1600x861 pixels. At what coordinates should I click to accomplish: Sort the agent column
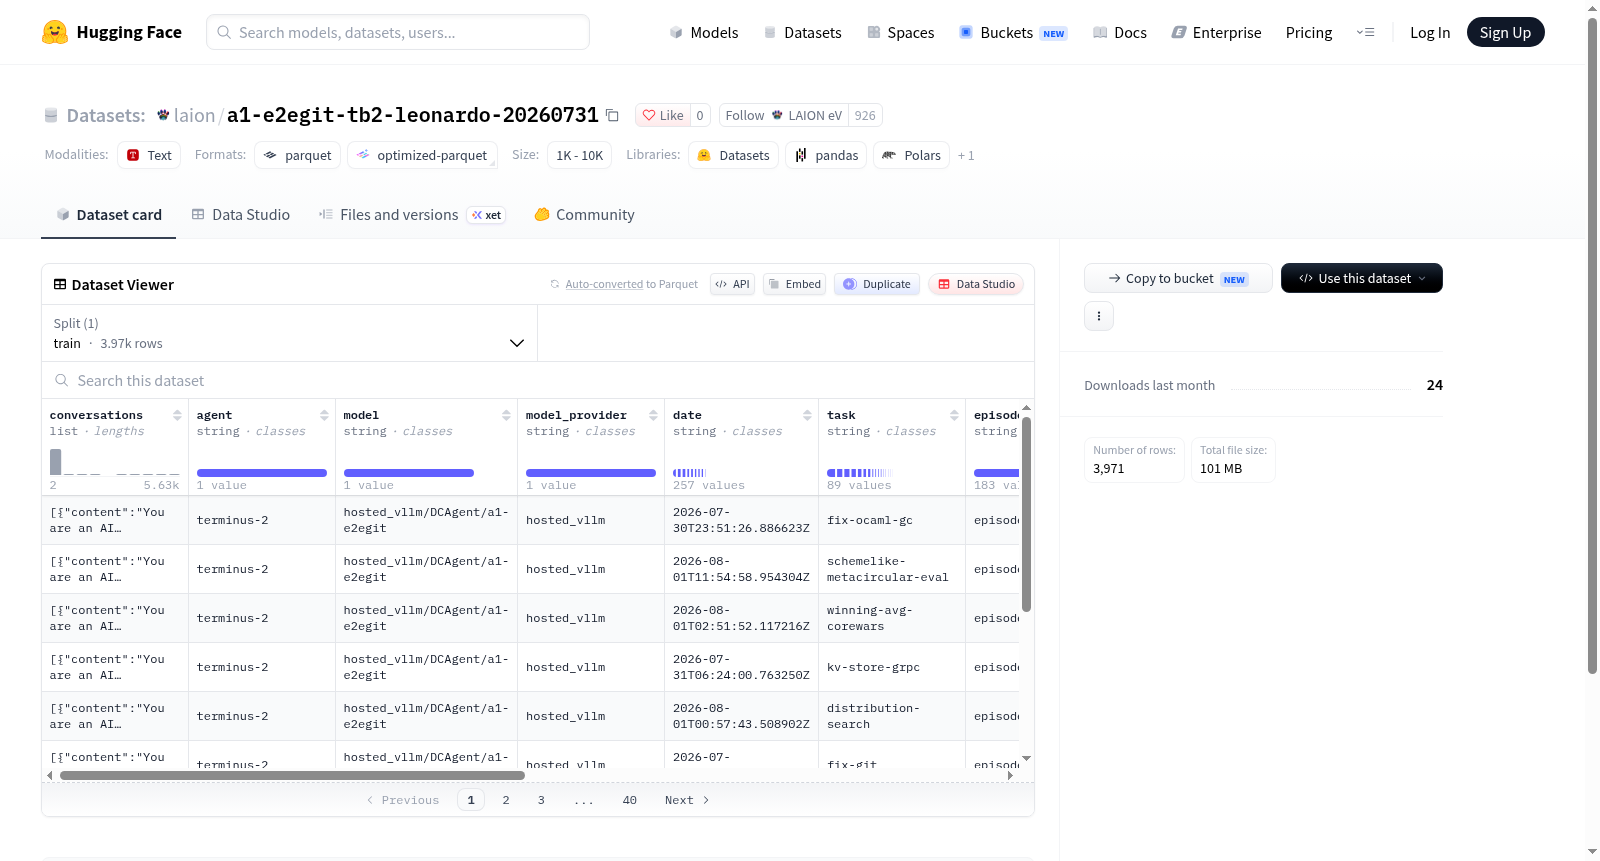(x=324, y=415)
